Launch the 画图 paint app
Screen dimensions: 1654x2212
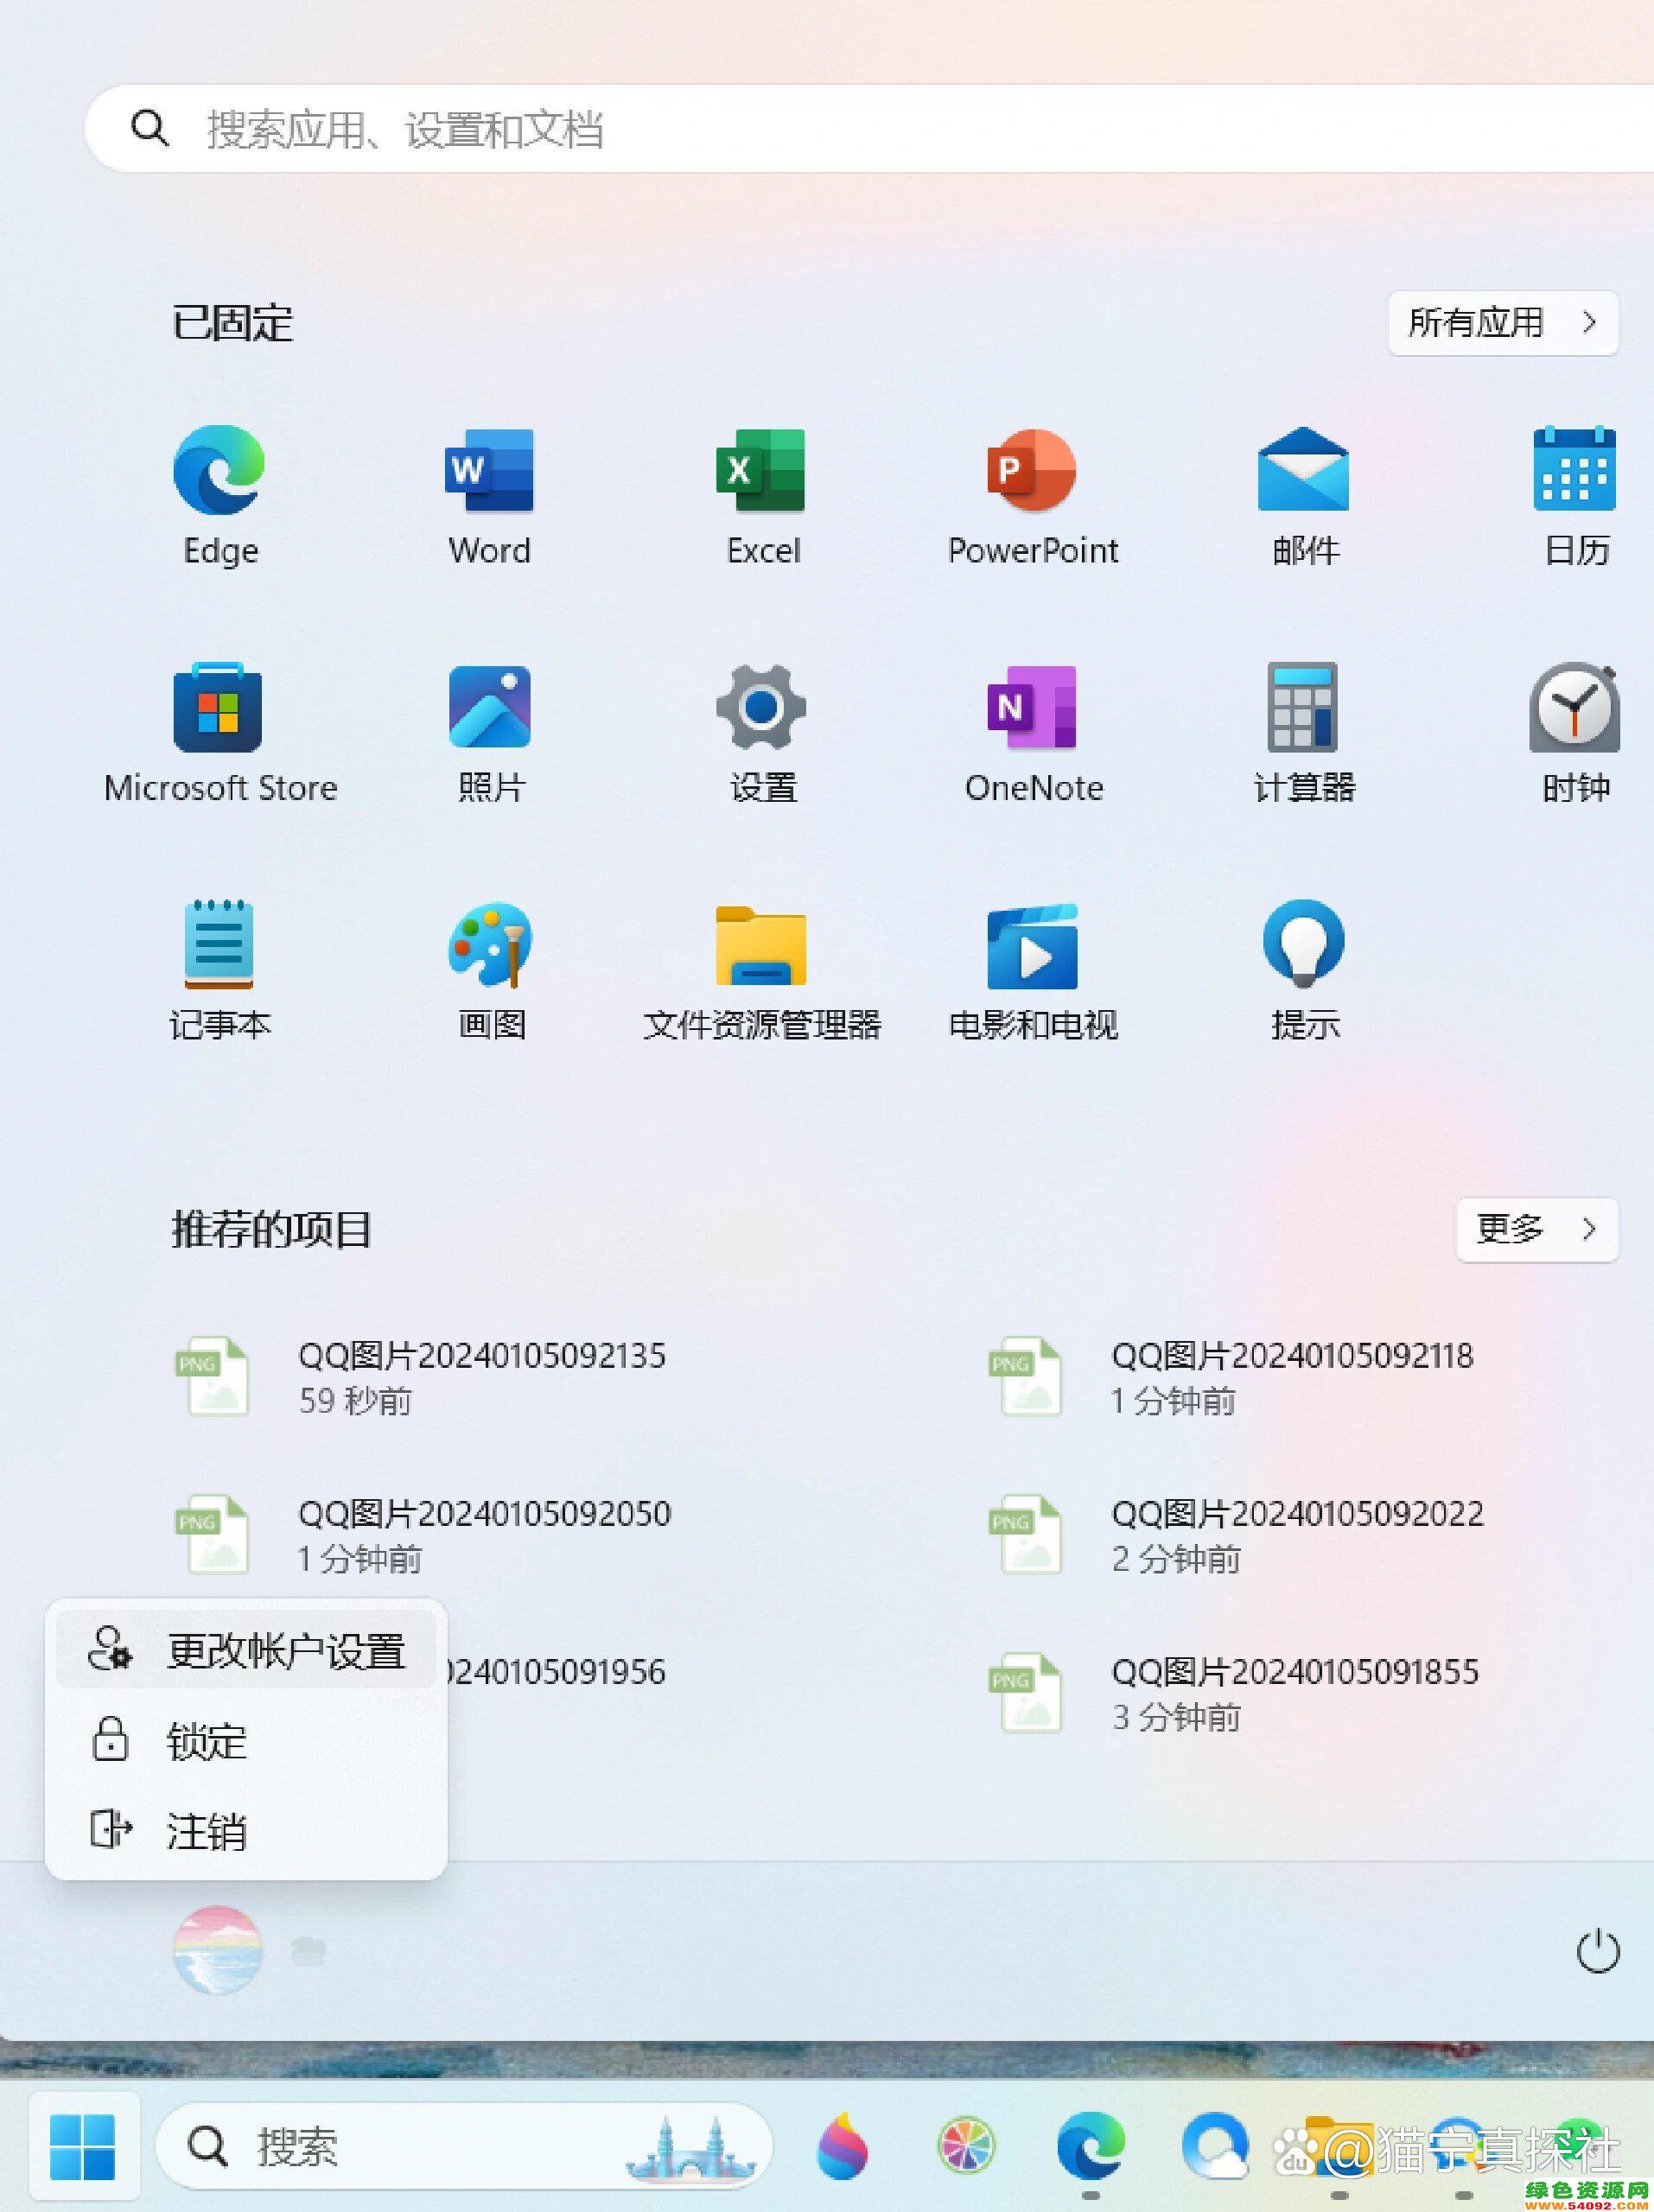(x=490, y=970)
